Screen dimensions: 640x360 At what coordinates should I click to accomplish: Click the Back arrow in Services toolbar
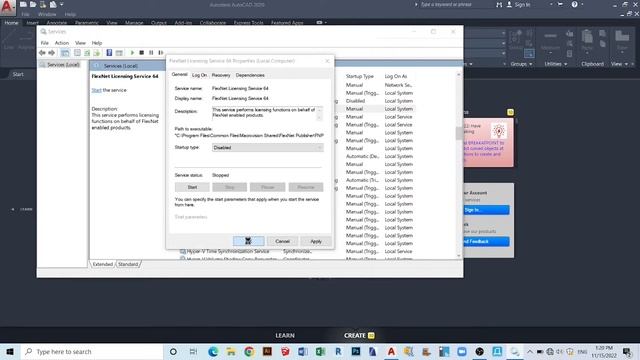pos(42,53)
